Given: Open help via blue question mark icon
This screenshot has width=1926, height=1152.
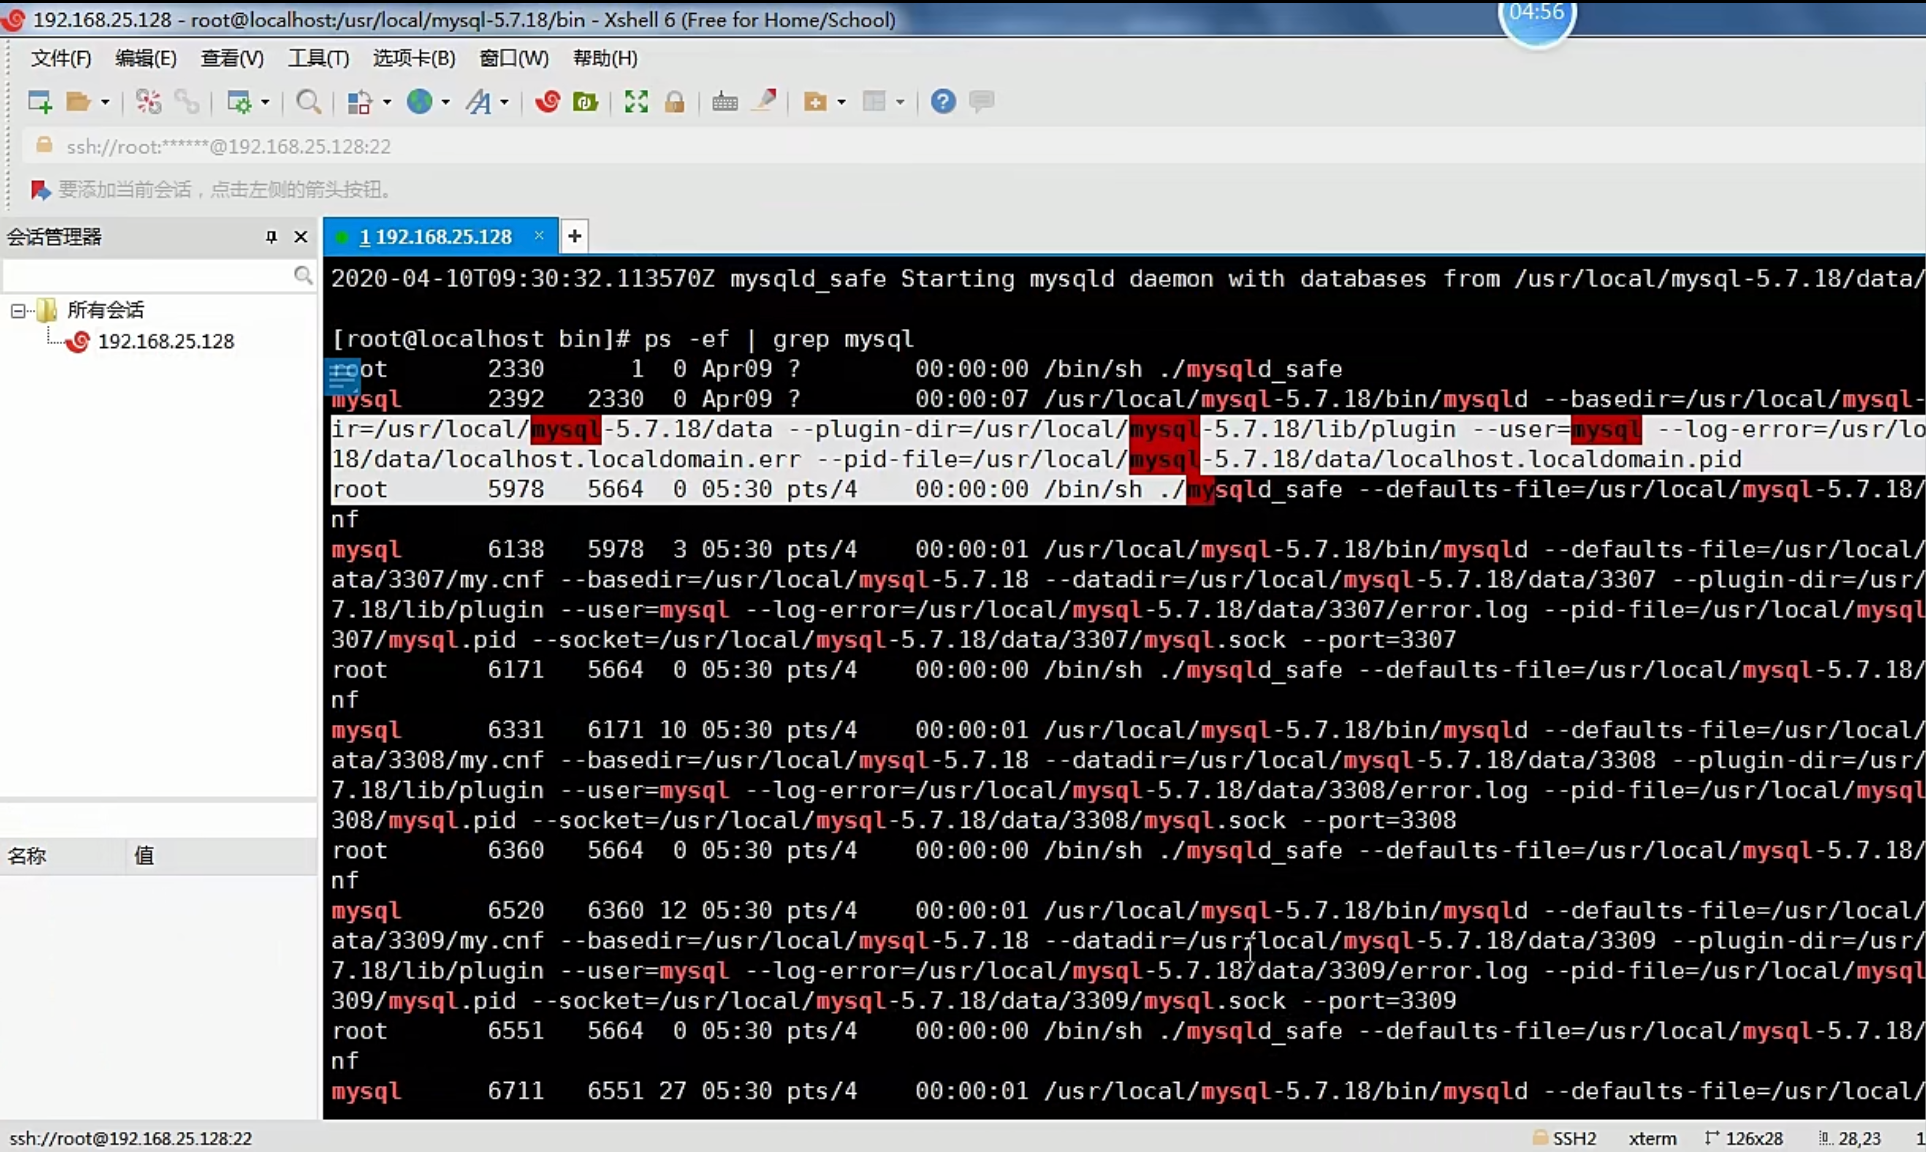Looking at the screenshot, I should click(943, 101).
